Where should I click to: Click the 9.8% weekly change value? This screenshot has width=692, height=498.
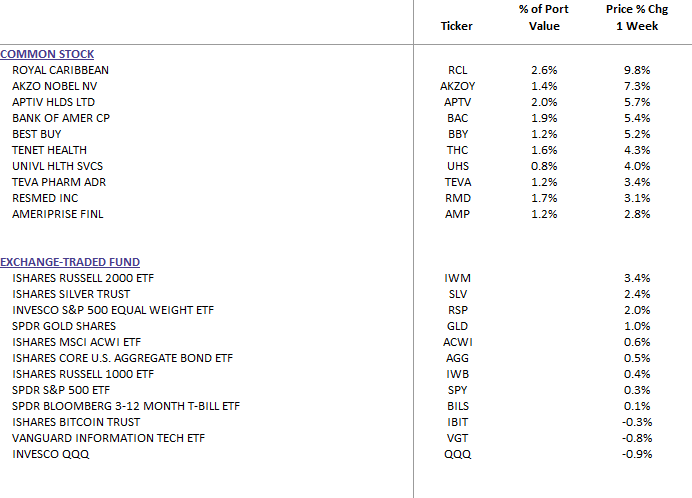[637, 70]
